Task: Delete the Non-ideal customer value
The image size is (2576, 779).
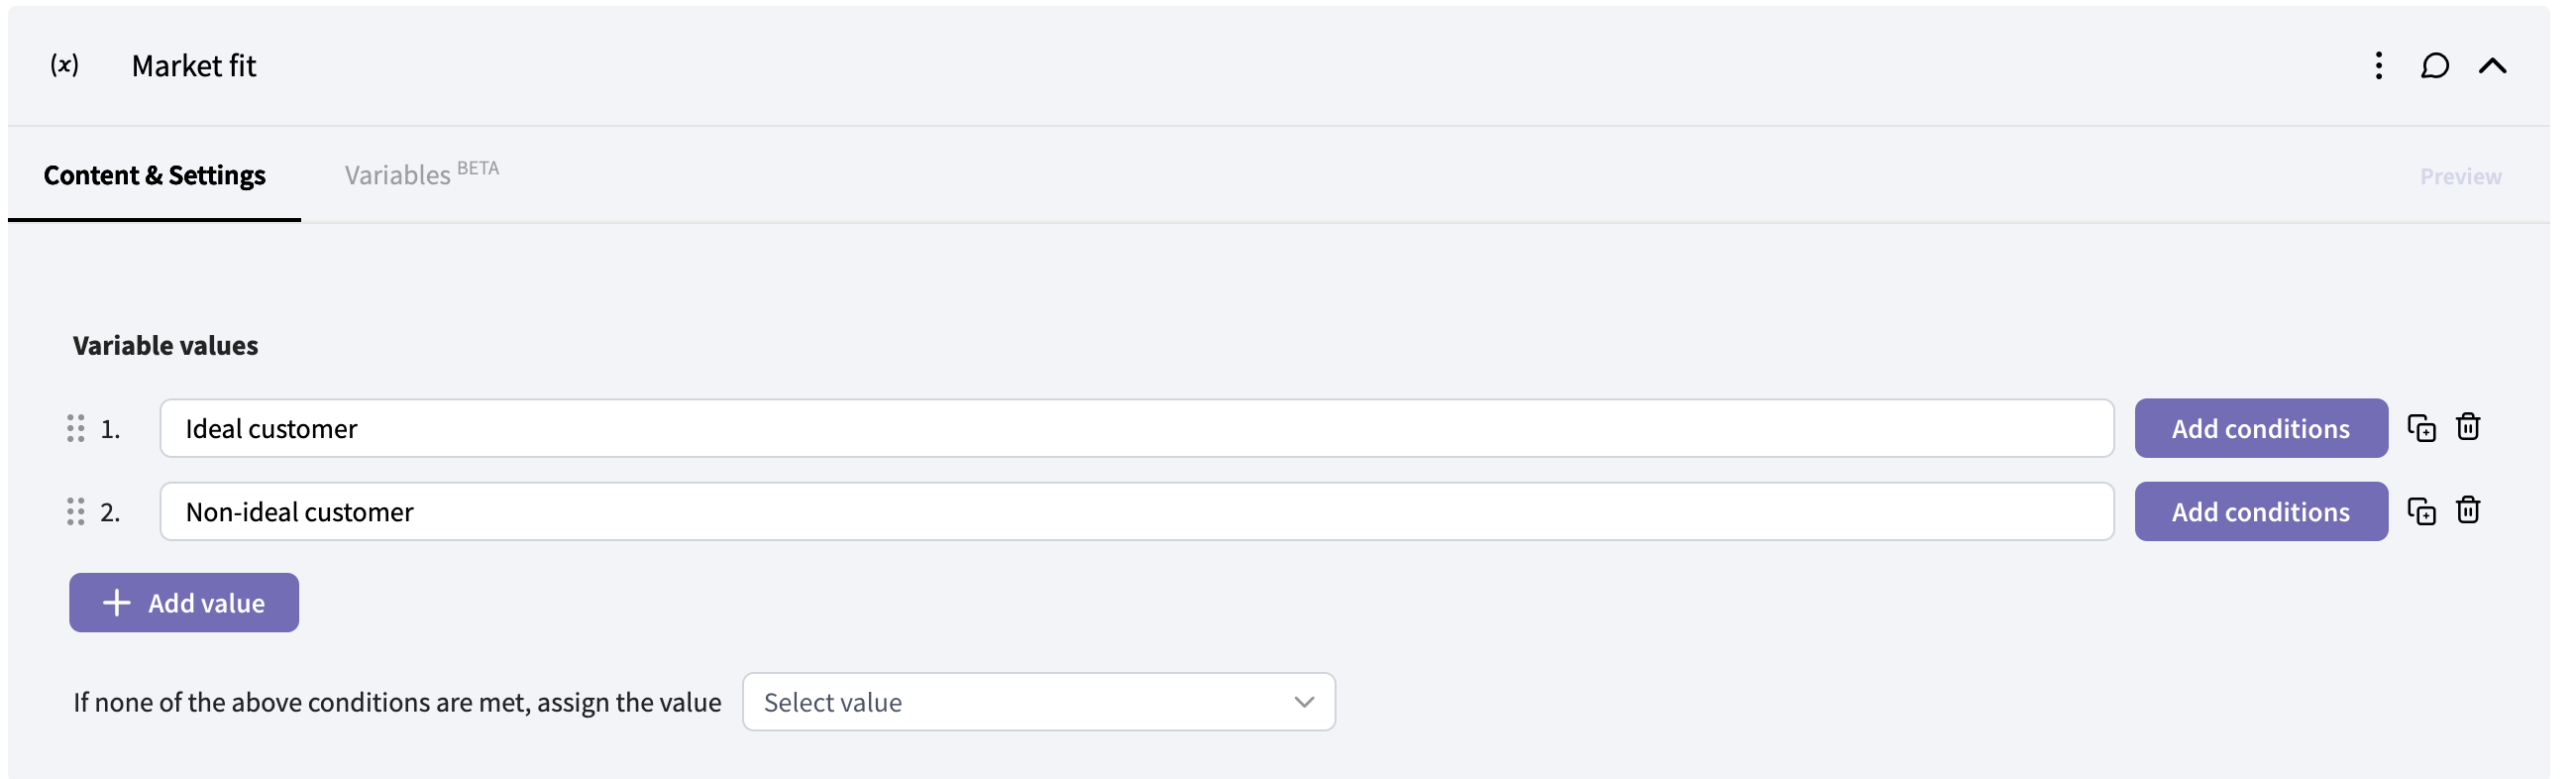Action: point(2468,511)
